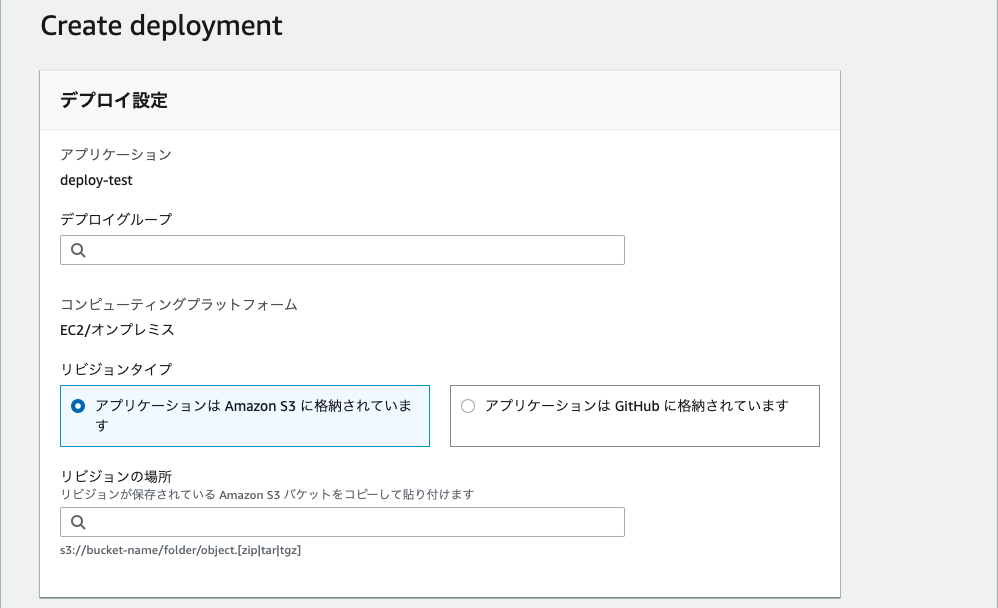The width and height of the screenshot is (998, 608).
Task: Click the Create deployment page heading
Action: pos(161,26)
